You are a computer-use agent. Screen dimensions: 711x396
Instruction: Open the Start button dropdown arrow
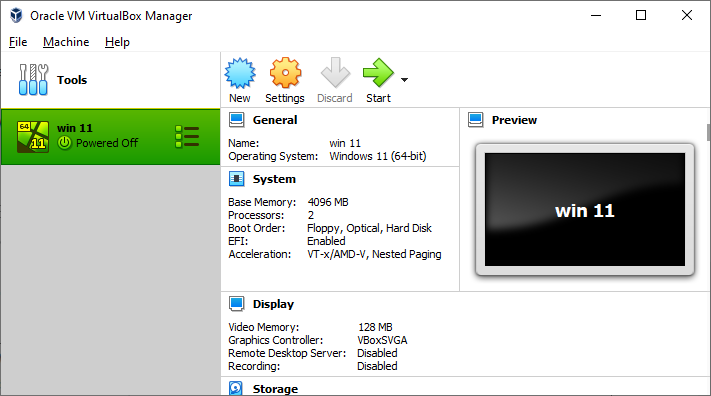[x=404, y=80]
